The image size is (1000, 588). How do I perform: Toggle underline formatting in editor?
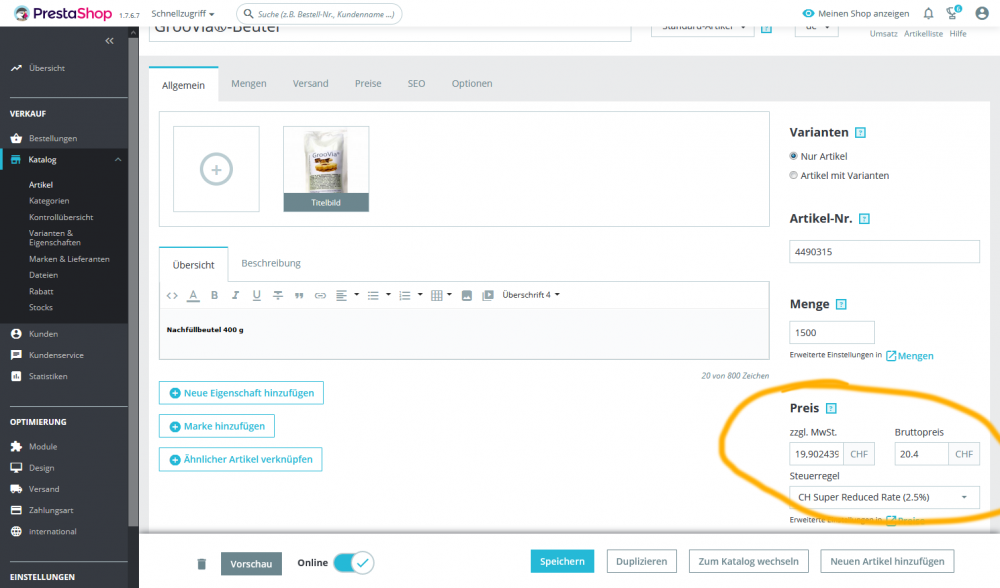(256, 295)
